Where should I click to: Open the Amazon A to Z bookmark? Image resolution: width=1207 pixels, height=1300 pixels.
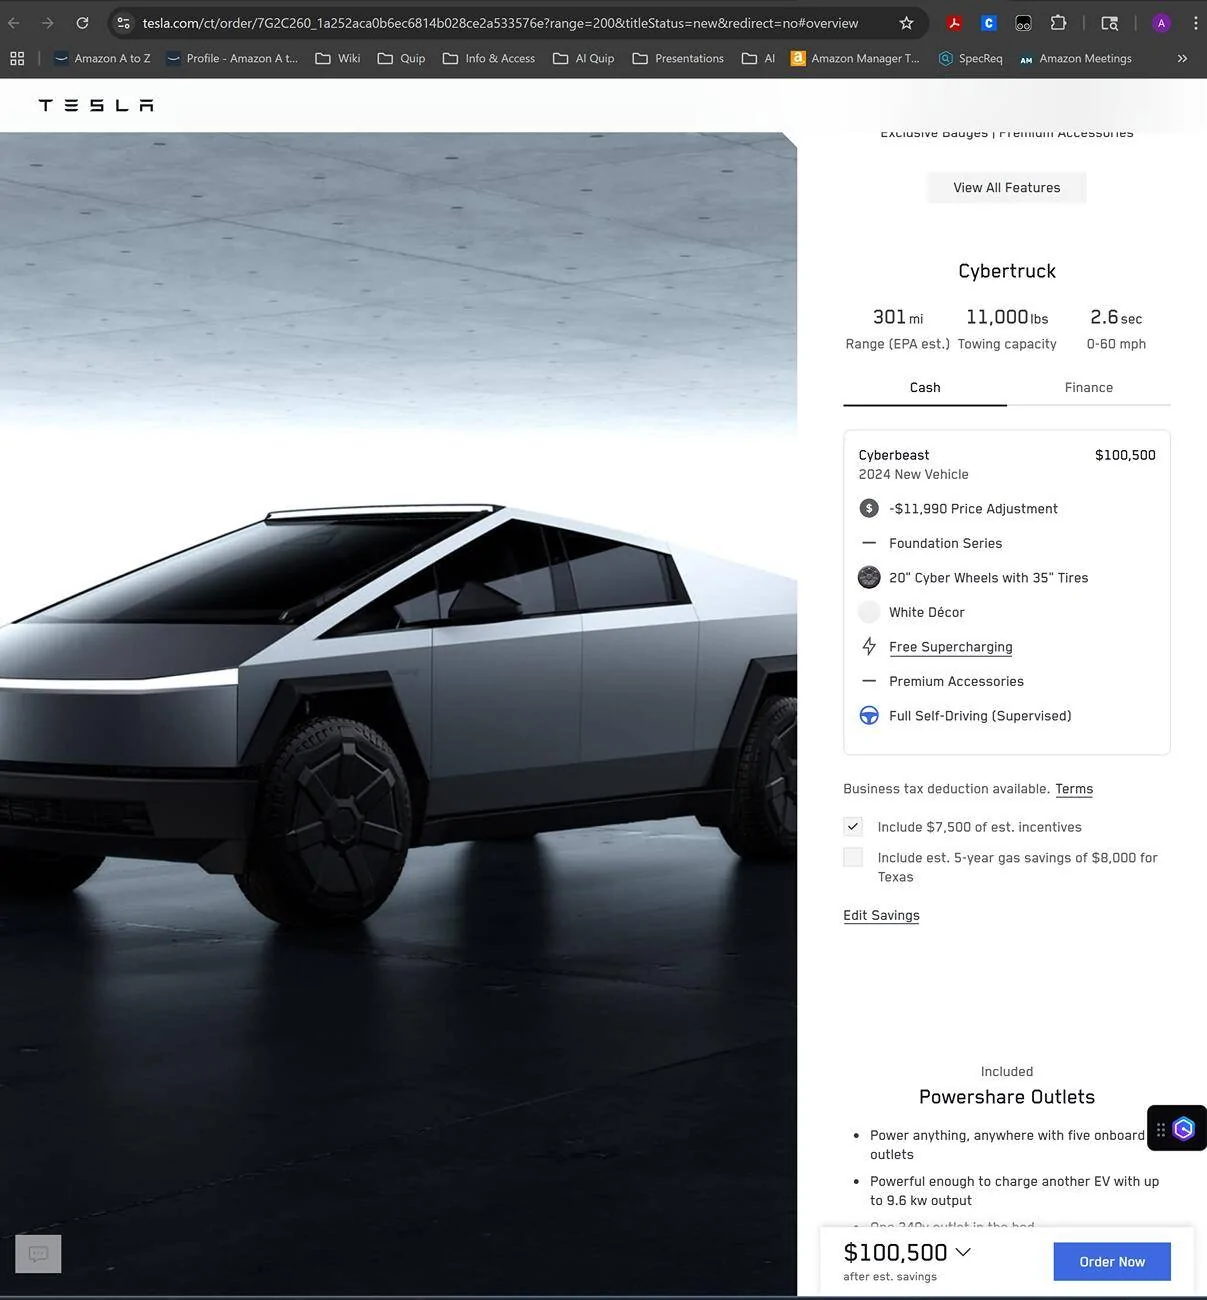click(102, 58)
